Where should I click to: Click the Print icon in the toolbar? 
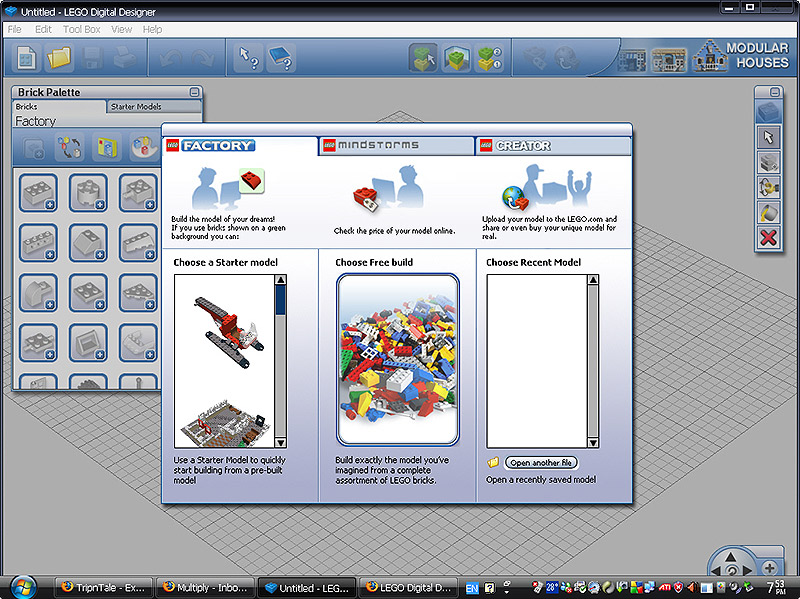pyautogui.click(x=124, y=58)
